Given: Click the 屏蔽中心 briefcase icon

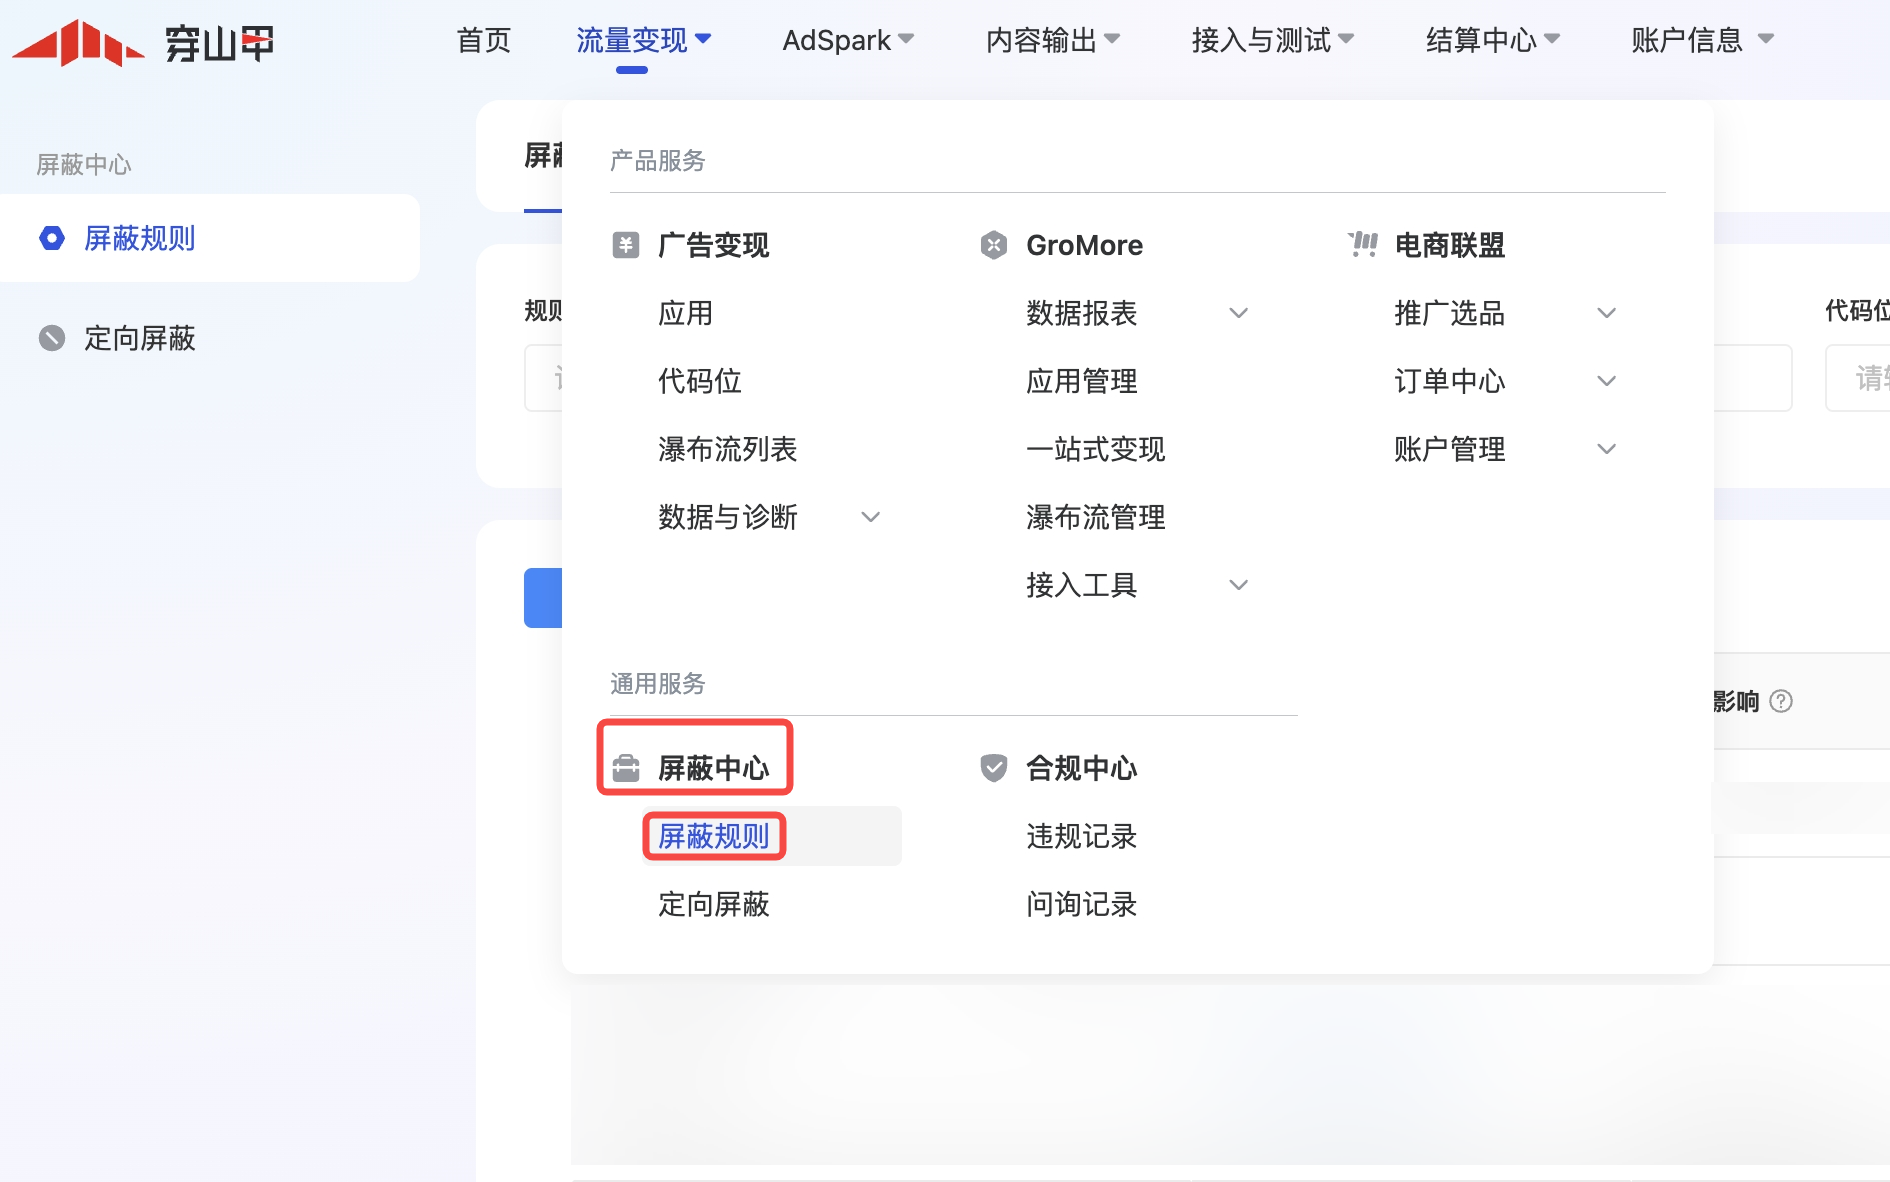Looking at the screenshot, I should [x=626, y=768].
